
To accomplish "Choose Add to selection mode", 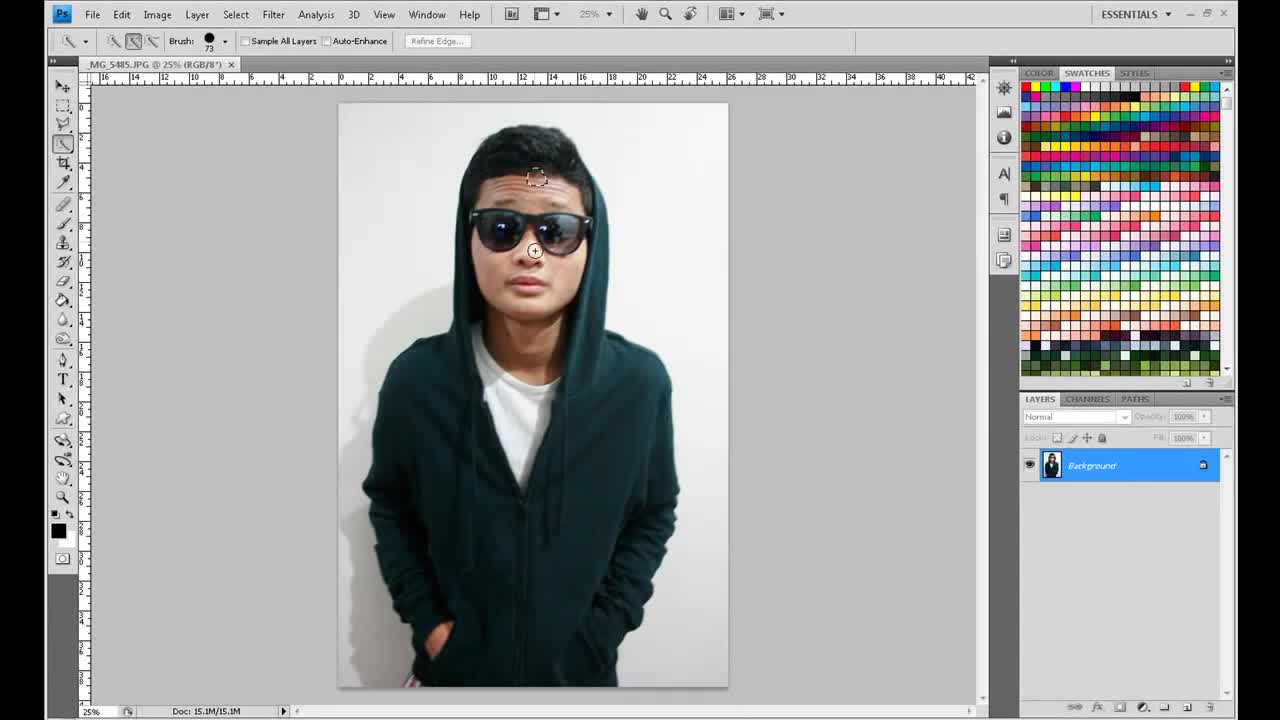I will point(133,41).
